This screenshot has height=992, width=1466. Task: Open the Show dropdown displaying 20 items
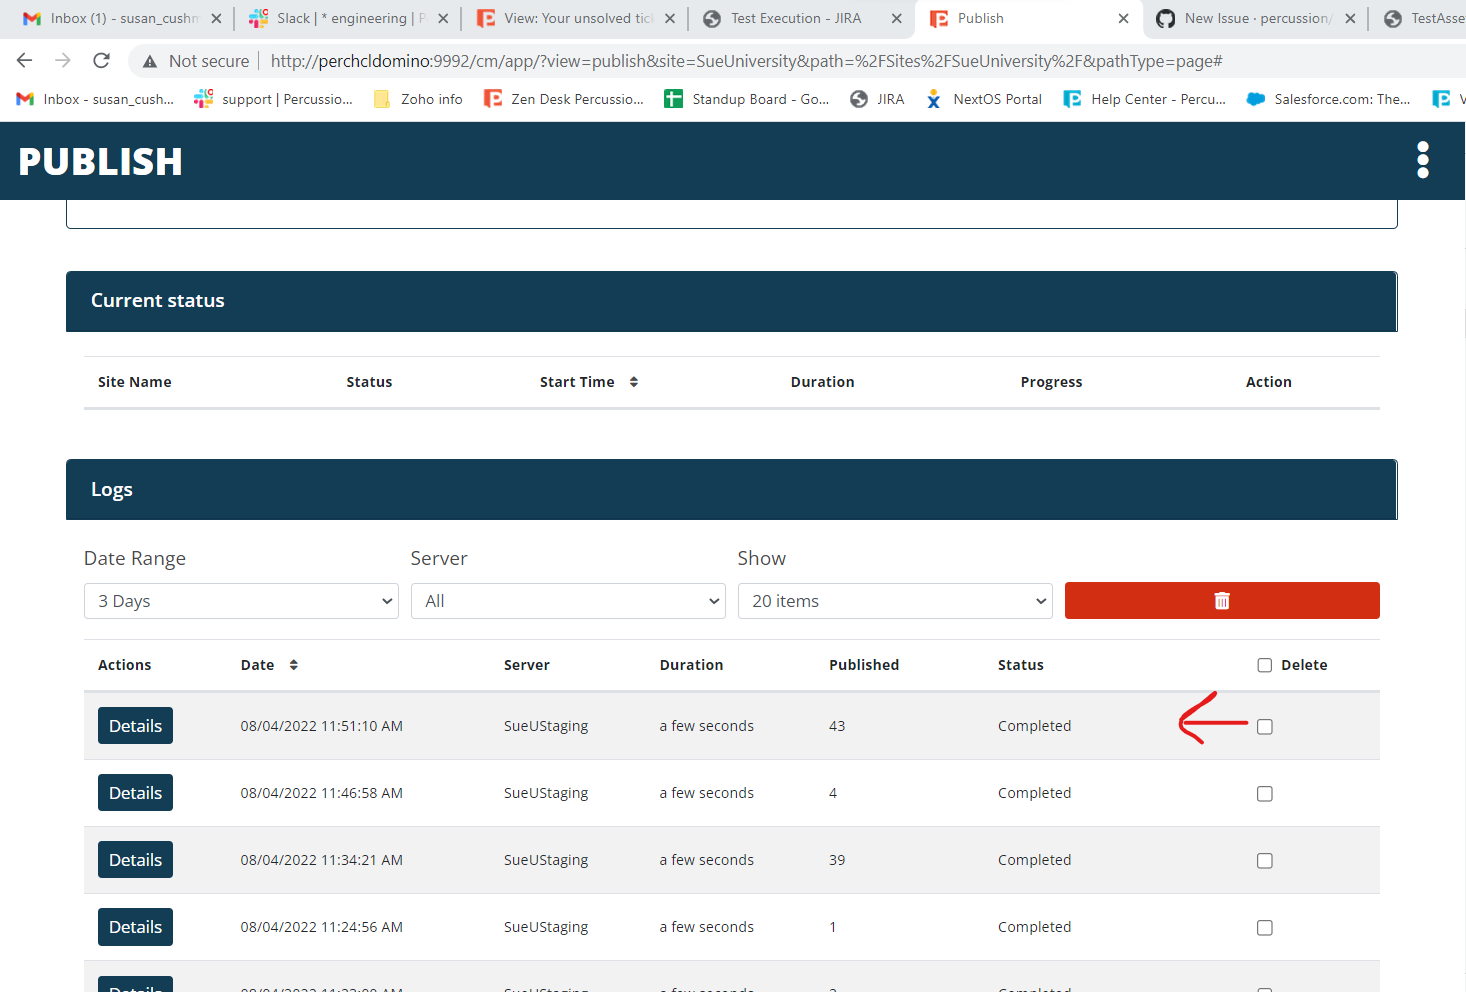tap(894, 600)
